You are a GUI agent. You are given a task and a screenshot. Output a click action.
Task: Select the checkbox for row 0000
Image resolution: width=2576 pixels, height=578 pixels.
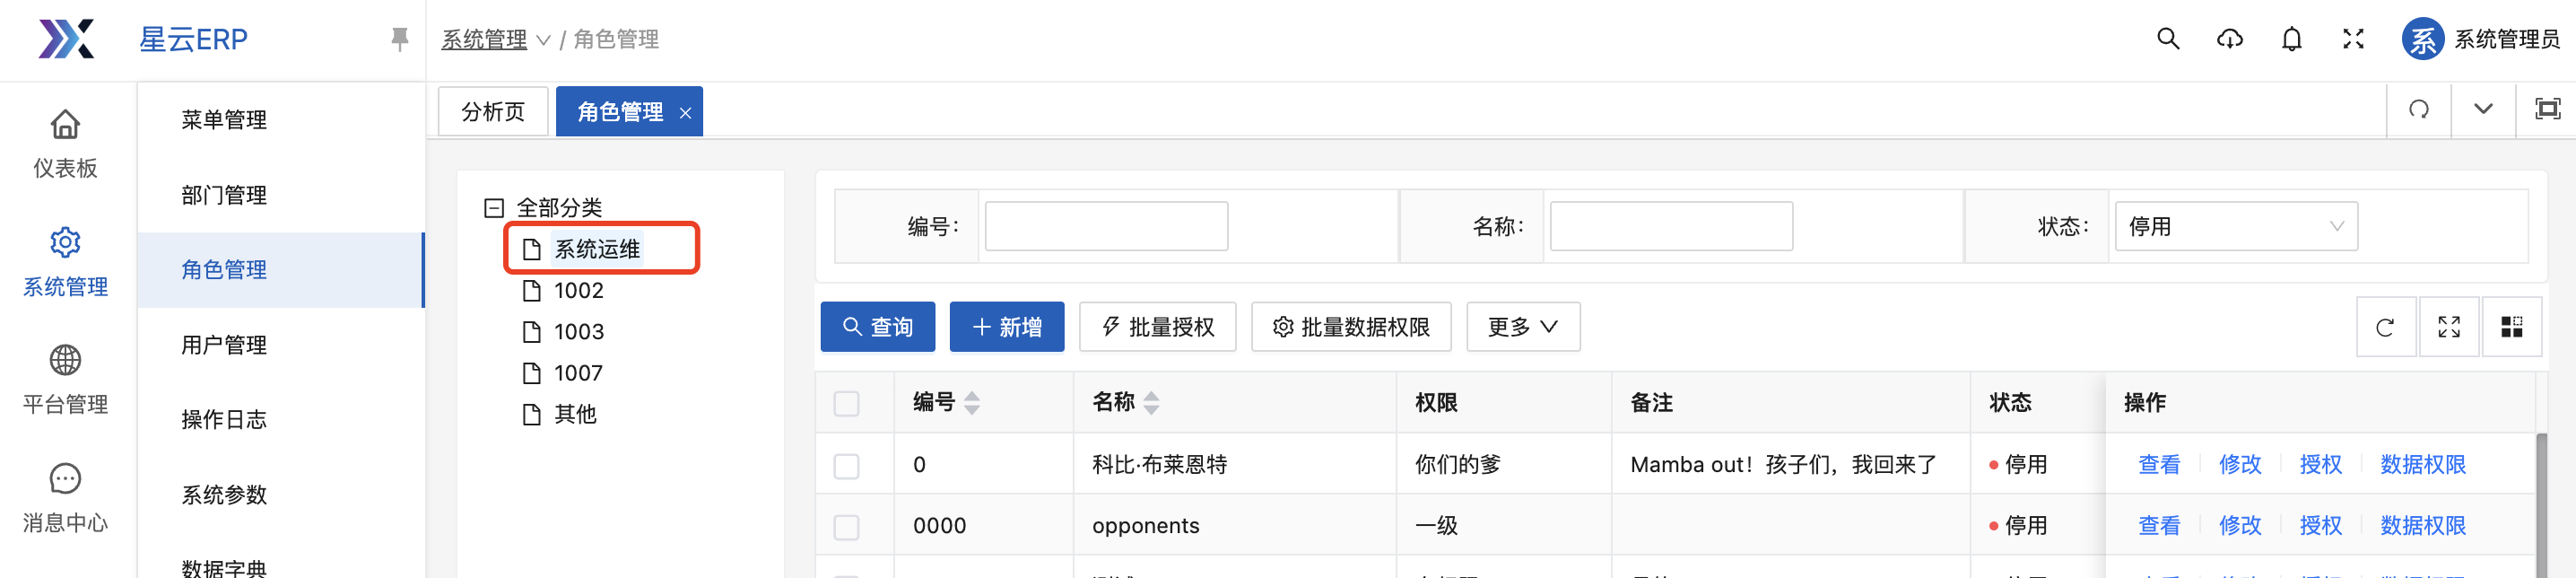(846, 526)
